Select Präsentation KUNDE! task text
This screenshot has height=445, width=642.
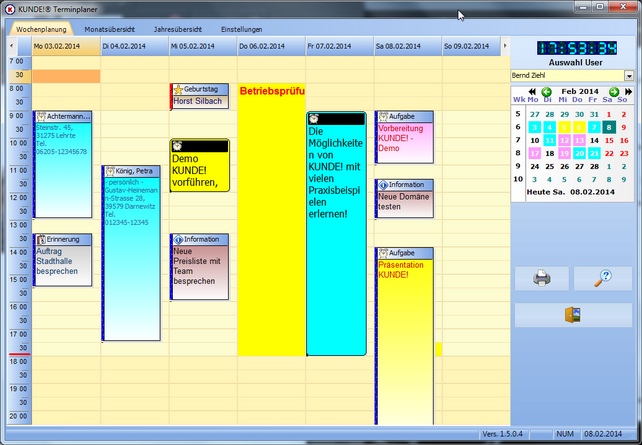[x=400, y=270]
